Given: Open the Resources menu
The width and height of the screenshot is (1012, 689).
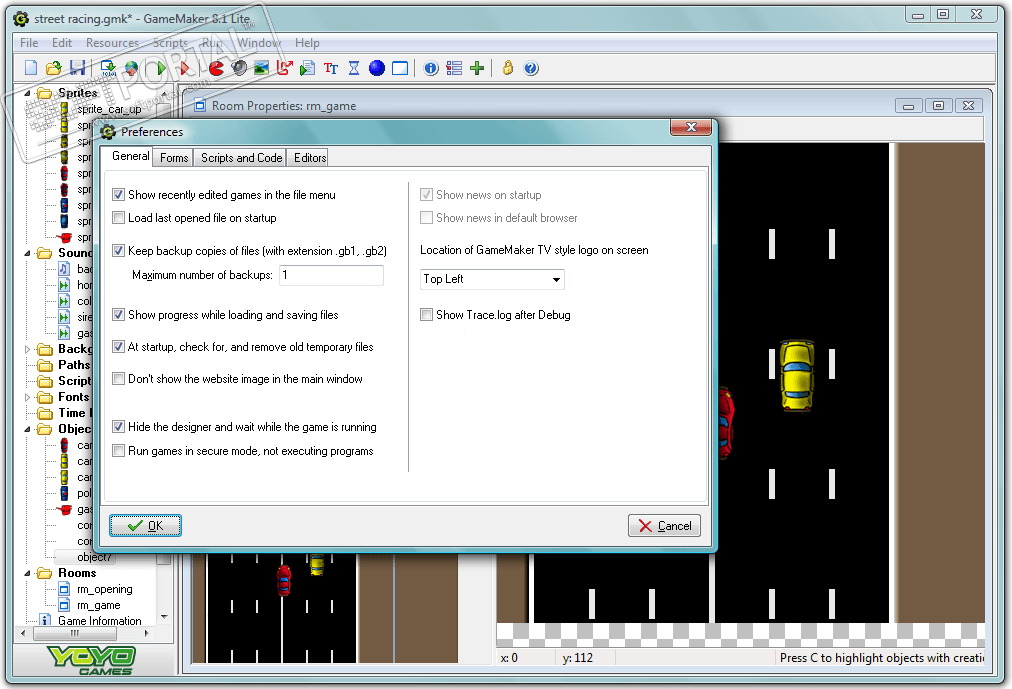Looking at the screenshot, I should point(112,43).
